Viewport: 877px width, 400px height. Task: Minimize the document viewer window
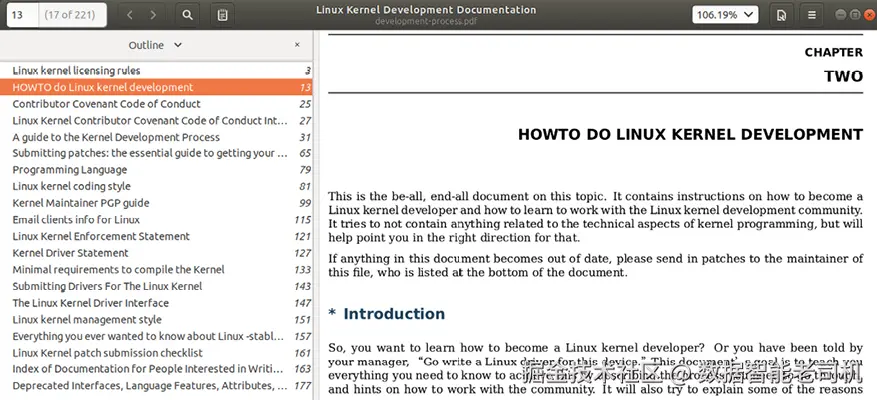pos(841,15)
